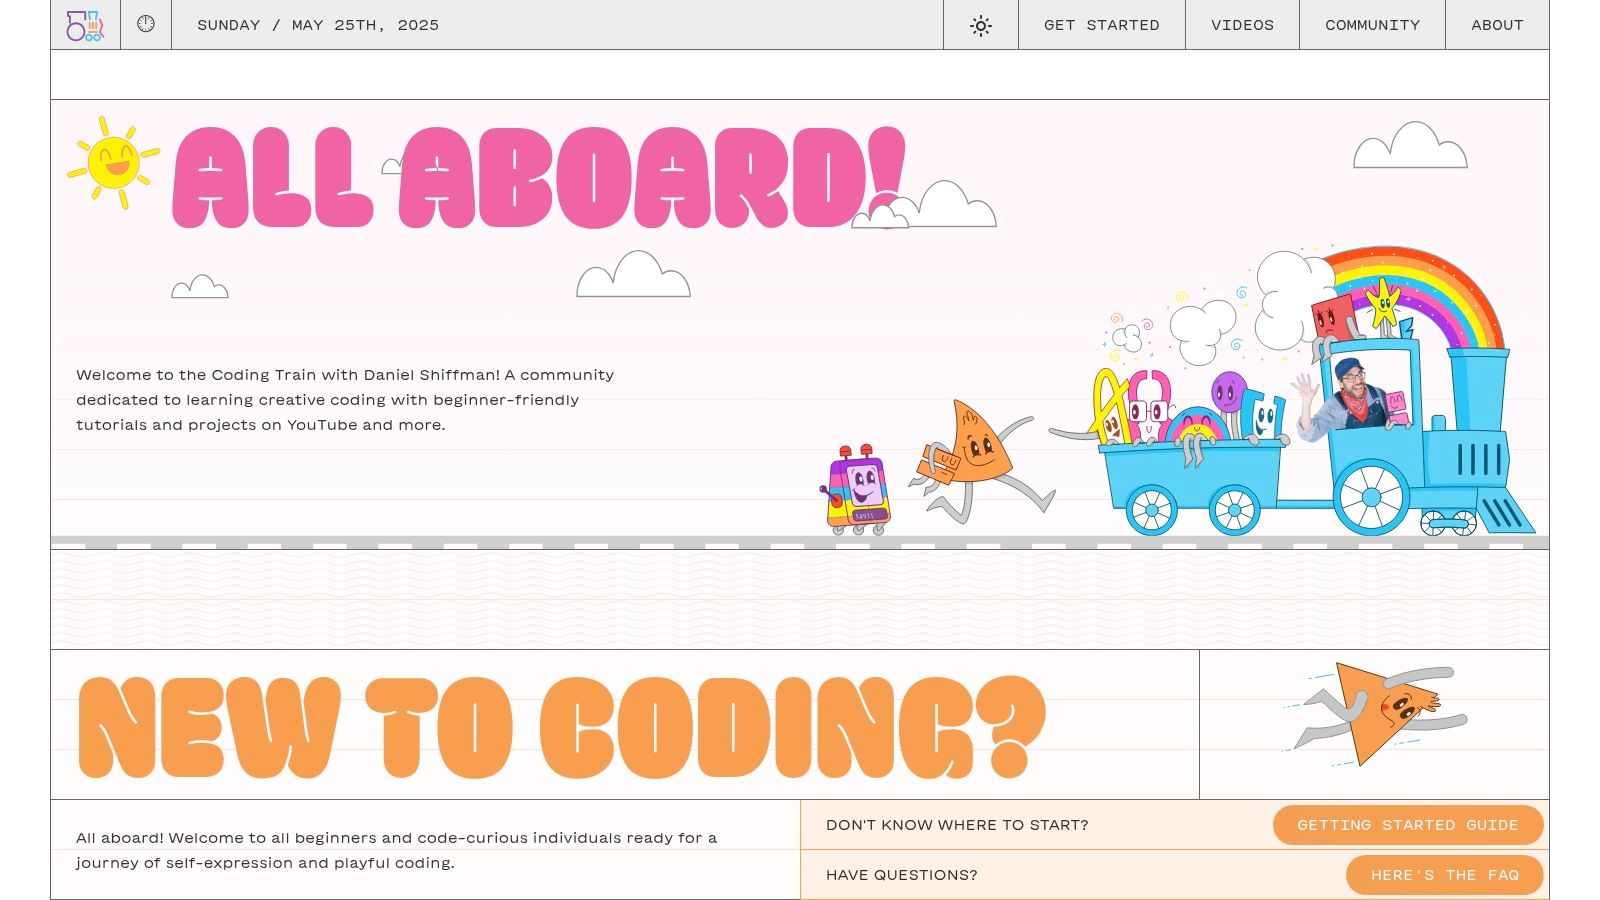The height and width of the screenshot is (900, 1600).
Task: Click the All Aboard! heading
Action: (538, 178)
